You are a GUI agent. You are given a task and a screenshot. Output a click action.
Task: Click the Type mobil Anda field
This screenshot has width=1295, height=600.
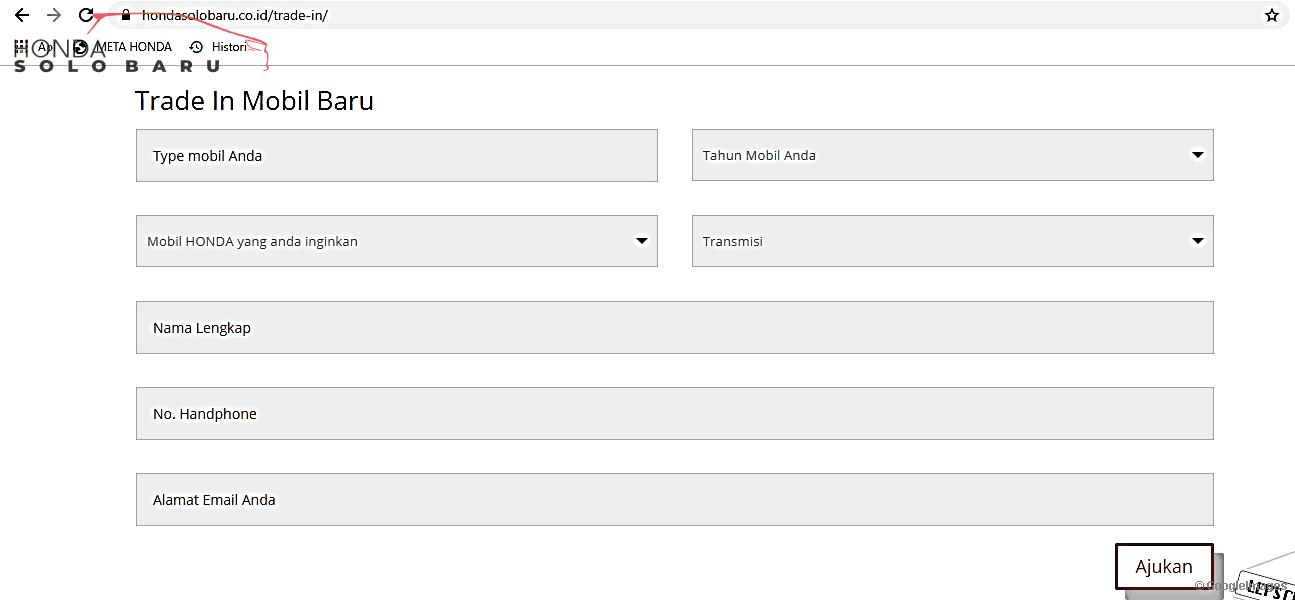pos(396,155)
